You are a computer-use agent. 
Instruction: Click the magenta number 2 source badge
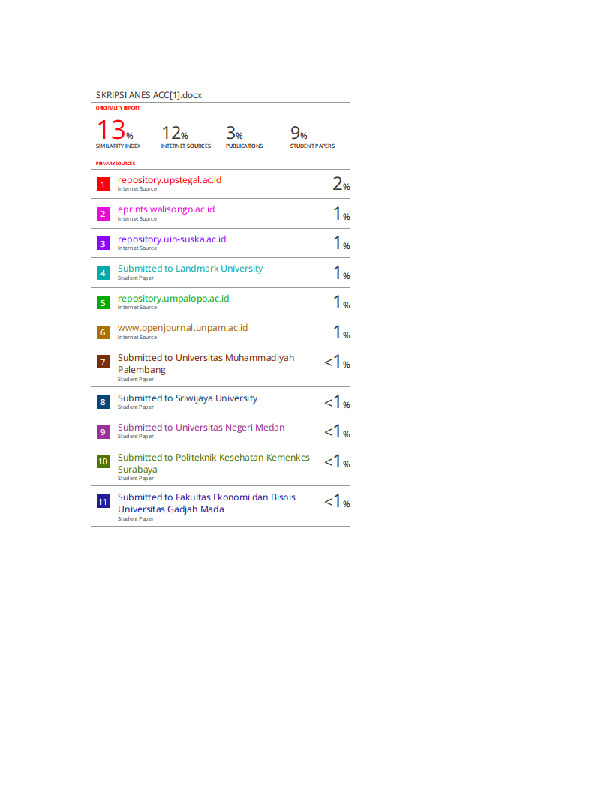coord(103,214)
